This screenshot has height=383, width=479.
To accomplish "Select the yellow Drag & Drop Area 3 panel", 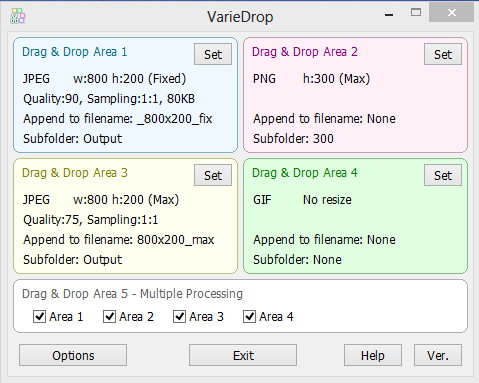I will click(125, 216).
